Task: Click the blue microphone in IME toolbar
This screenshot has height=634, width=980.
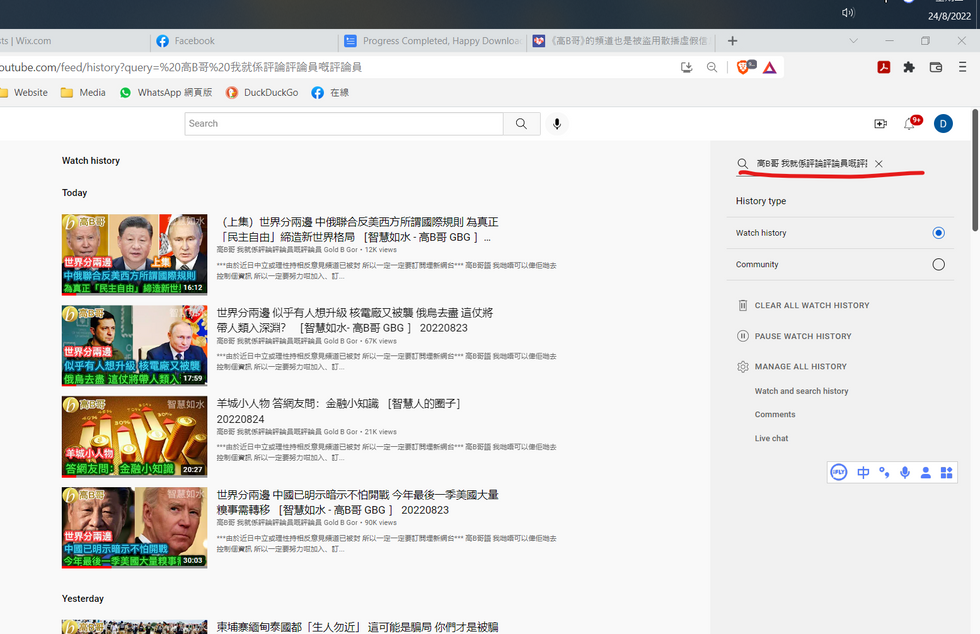Action: coord(905,473)
